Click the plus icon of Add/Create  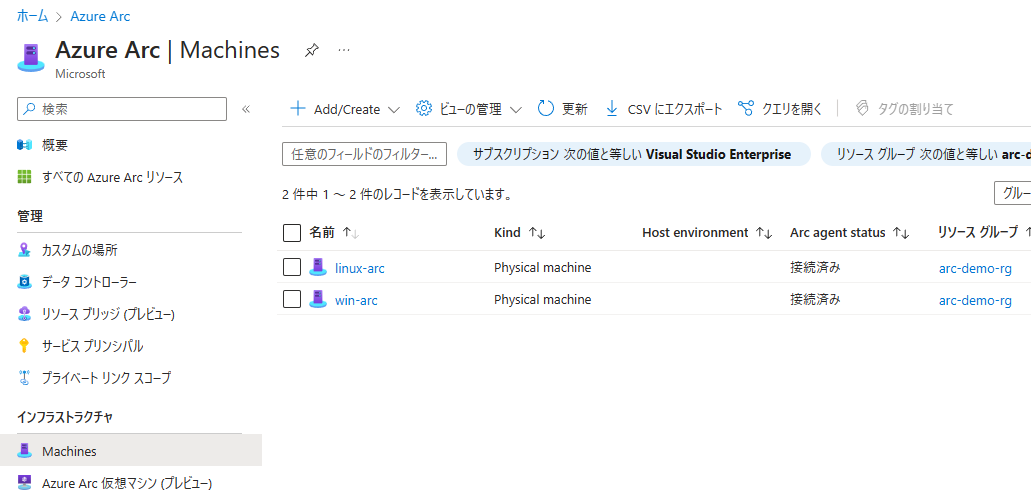[298, 109]
